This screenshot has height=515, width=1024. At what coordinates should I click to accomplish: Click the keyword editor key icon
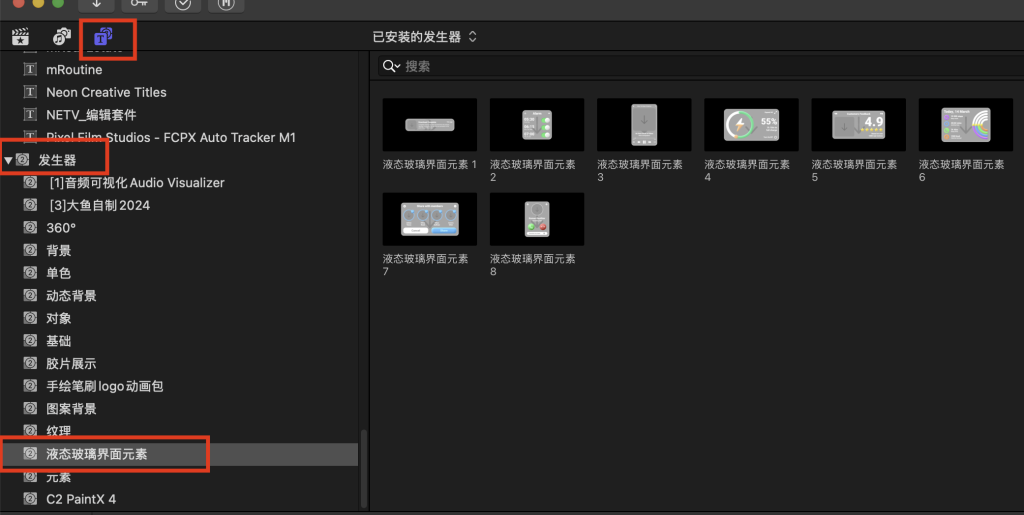click(x=139, y=4)
